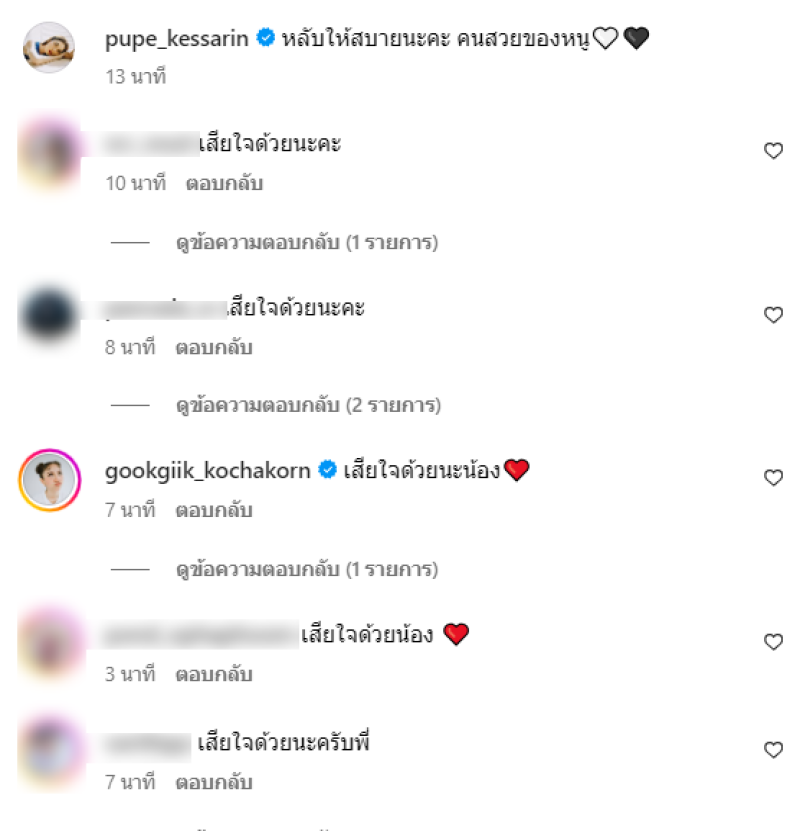Open gookgiik_kochakorn story avatar
This screenshot has height=831, width=800.
[x=49, y=480]
